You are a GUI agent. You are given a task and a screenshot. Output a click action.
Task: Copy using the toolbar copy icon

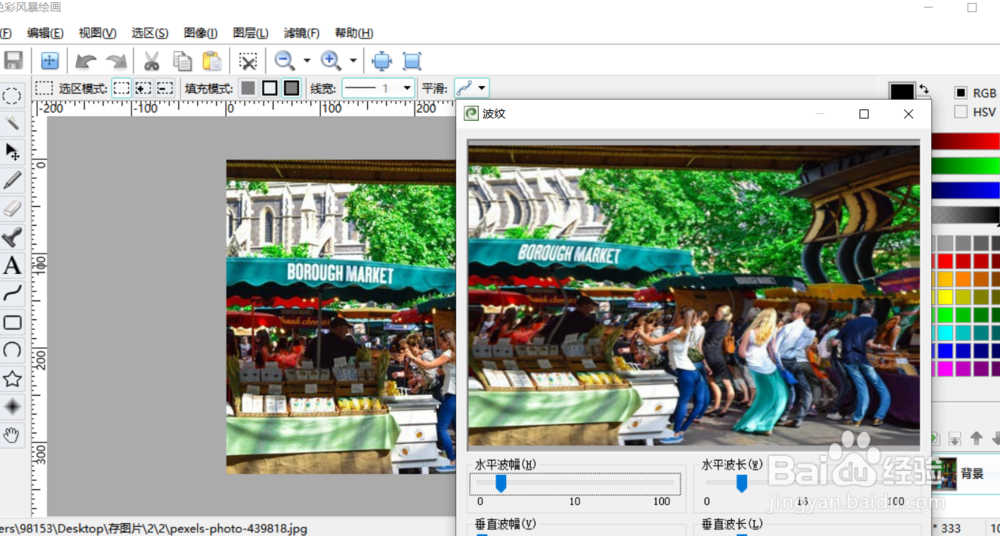click(x=182, y=61)
